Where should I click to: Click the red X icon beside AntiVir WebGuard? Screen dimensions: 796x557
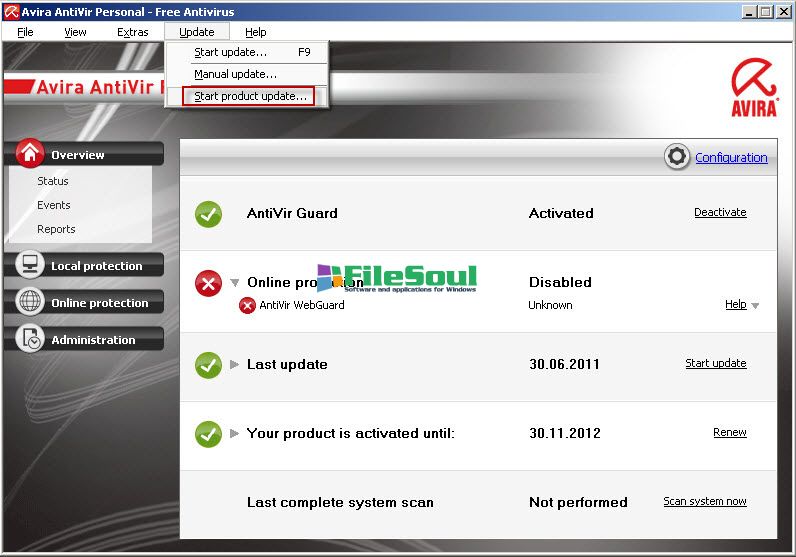247,305
